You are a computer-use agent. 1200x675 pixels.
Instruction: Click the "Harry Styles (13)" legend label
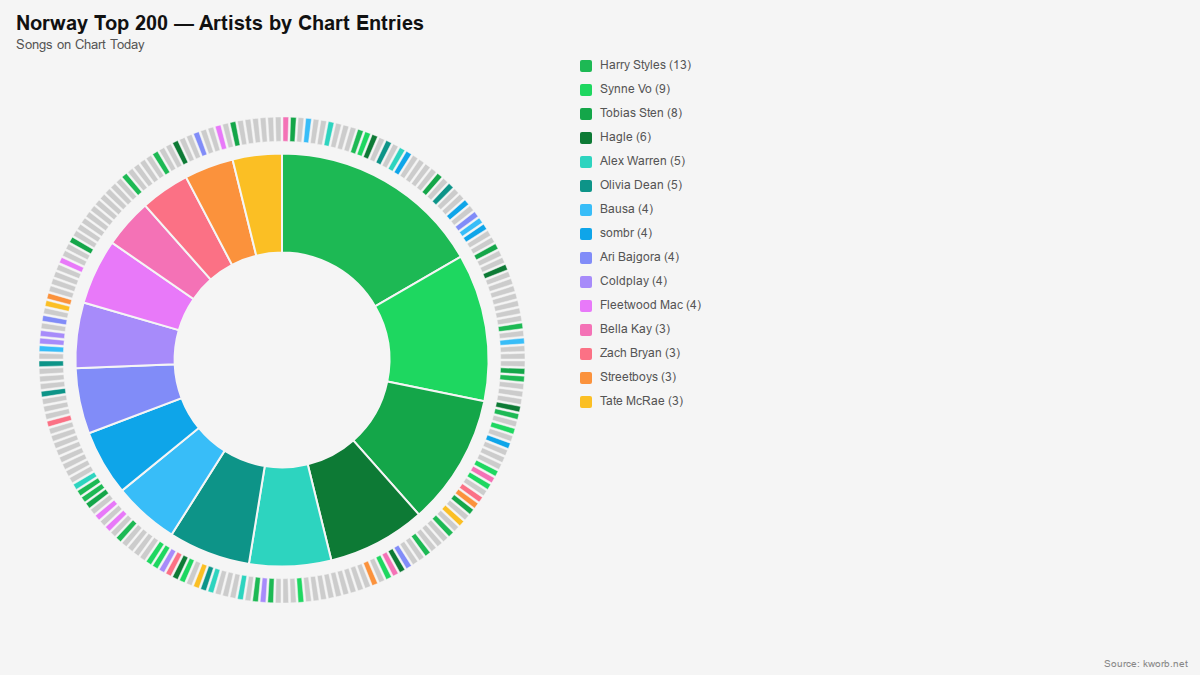pyautogui.click(x=645, y=65)
